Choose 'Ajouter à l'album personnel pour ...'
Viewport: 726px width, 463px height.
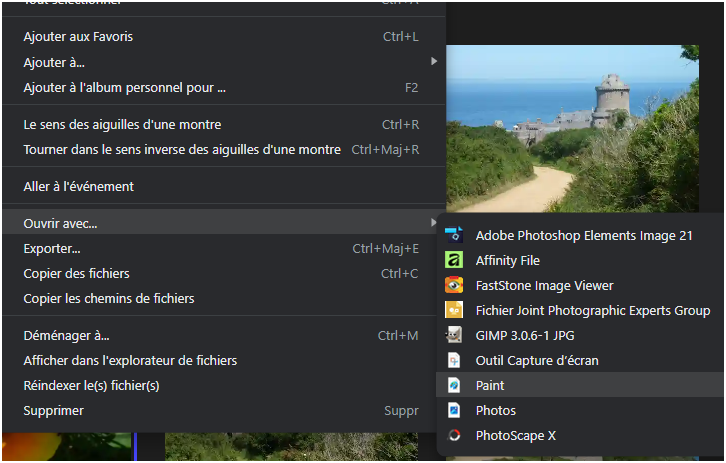pyautogui.click(x=124, y=87)
